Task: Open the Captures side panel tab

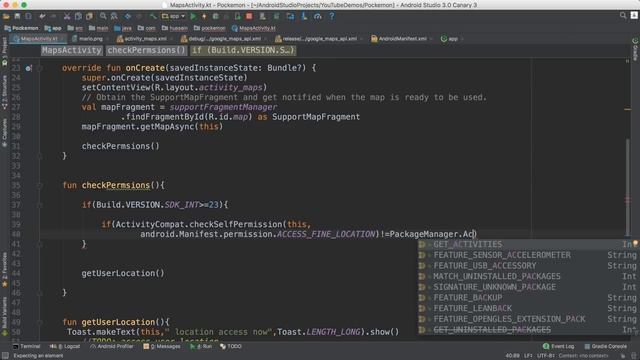Action: [4, 133]
